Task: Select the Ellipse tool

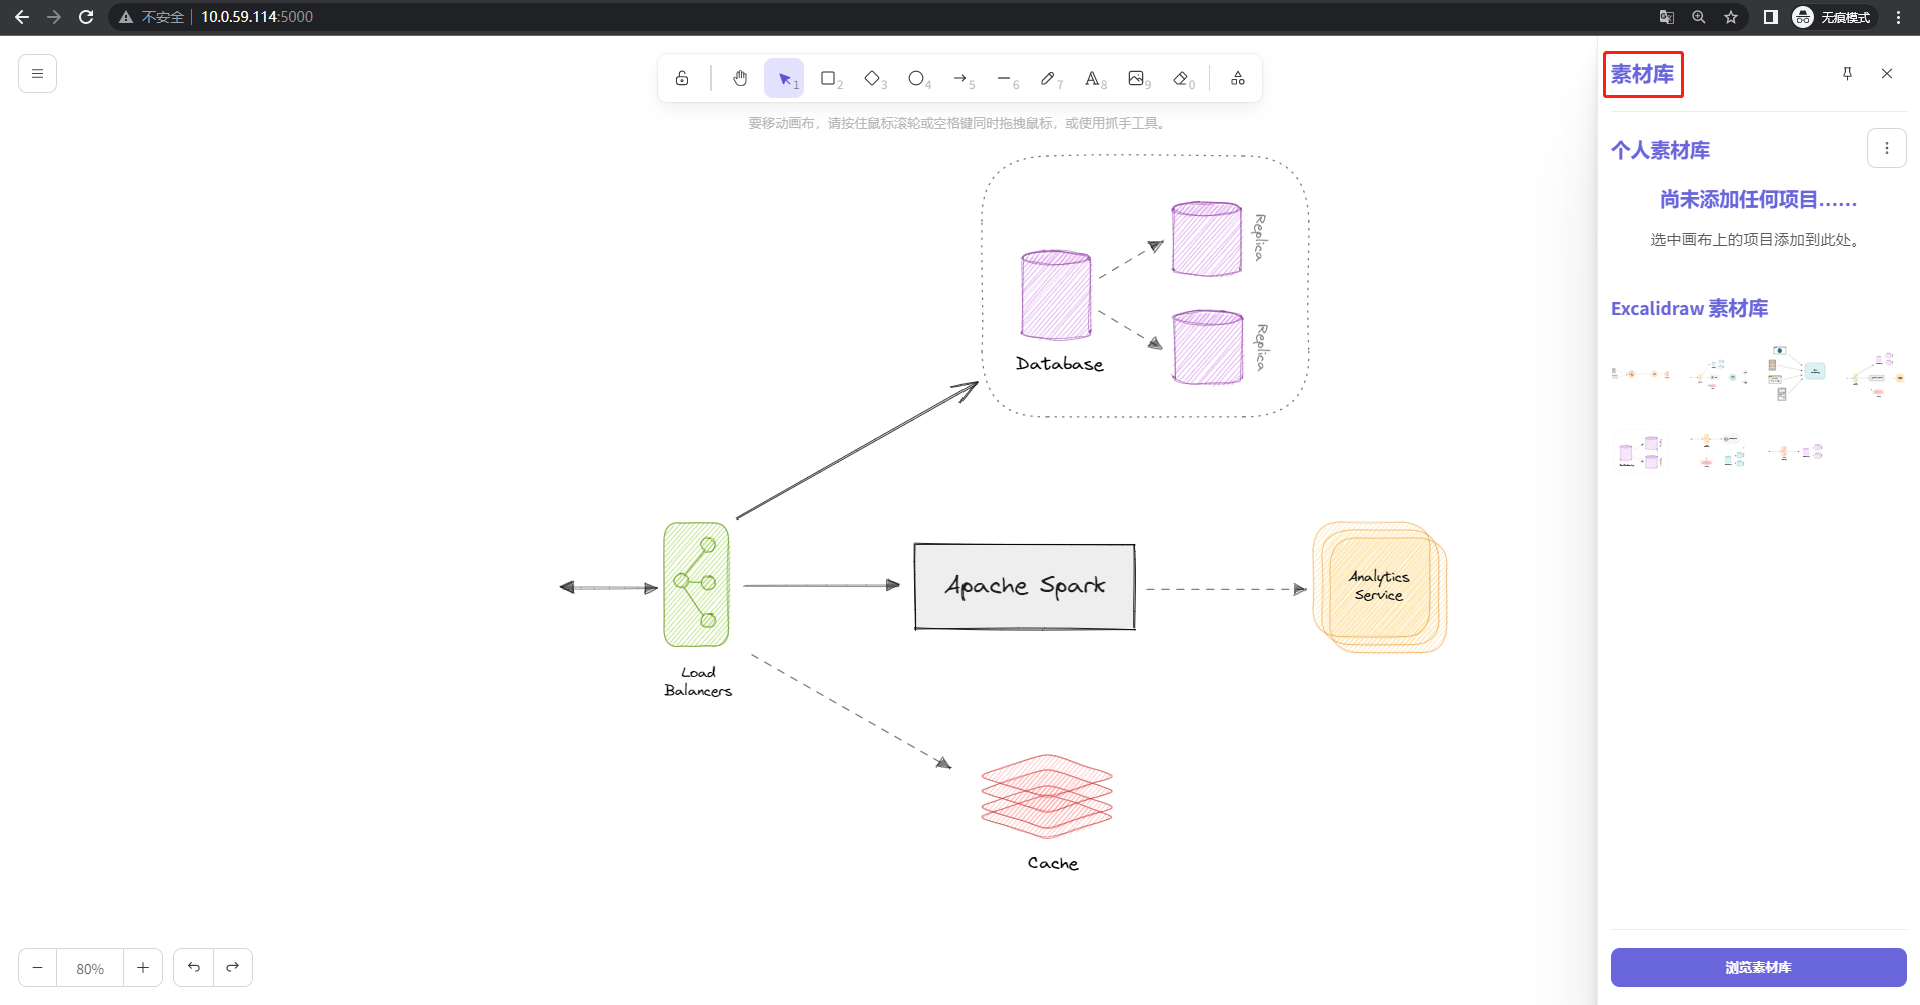Action: 916,78
